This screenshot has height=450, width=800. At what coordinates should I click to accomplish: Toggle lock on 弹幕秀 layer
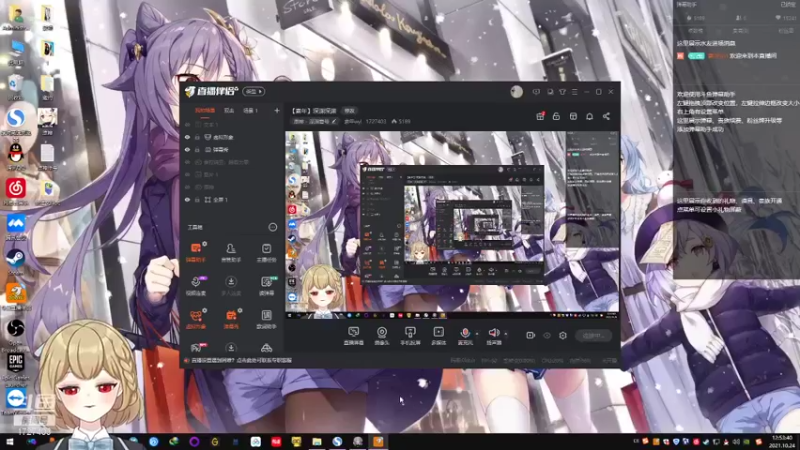[197, 149]
